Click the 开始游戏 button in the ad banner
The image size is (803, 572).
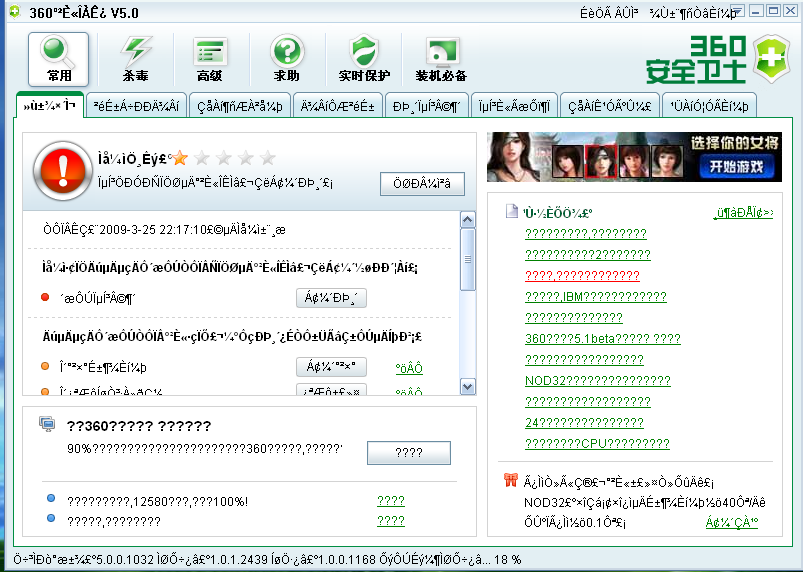click(x=736, y=166)
